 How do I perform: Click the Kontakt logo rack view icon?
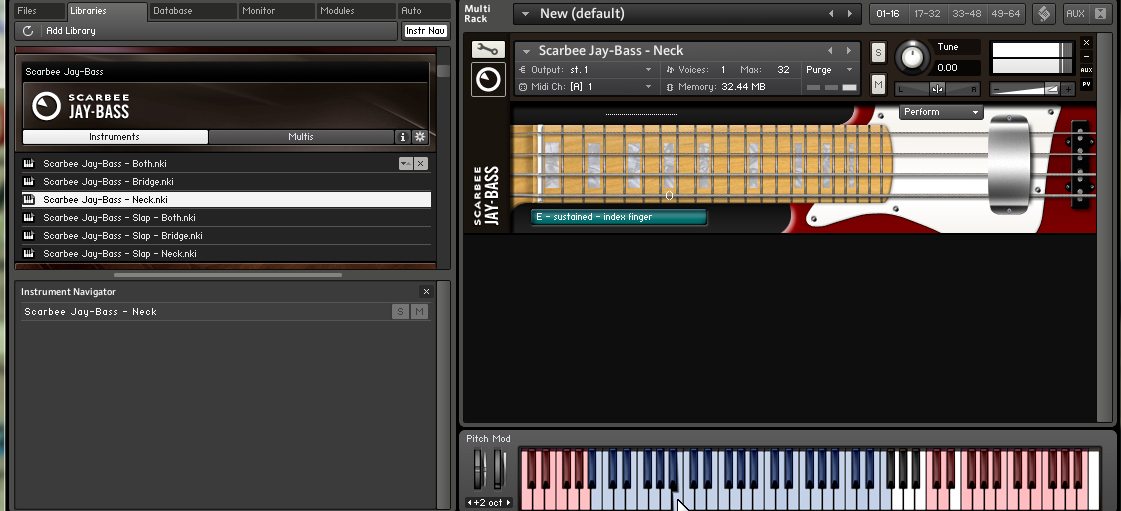coord(1044,14)
